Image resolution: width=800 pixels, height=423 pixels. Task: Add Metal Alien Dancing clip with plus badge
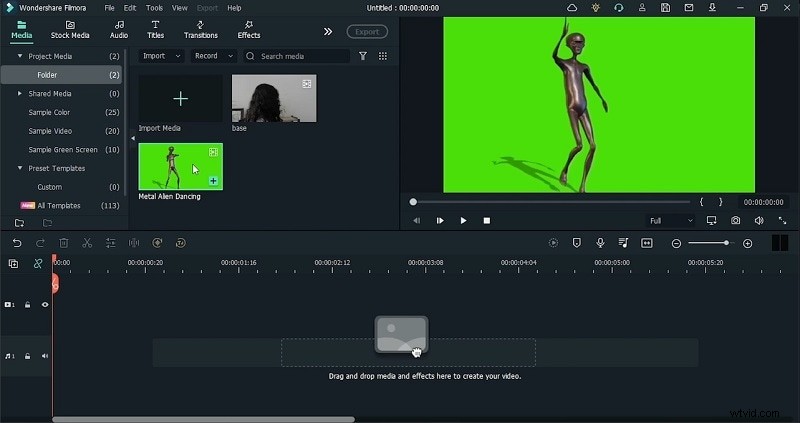click(213, 181)
